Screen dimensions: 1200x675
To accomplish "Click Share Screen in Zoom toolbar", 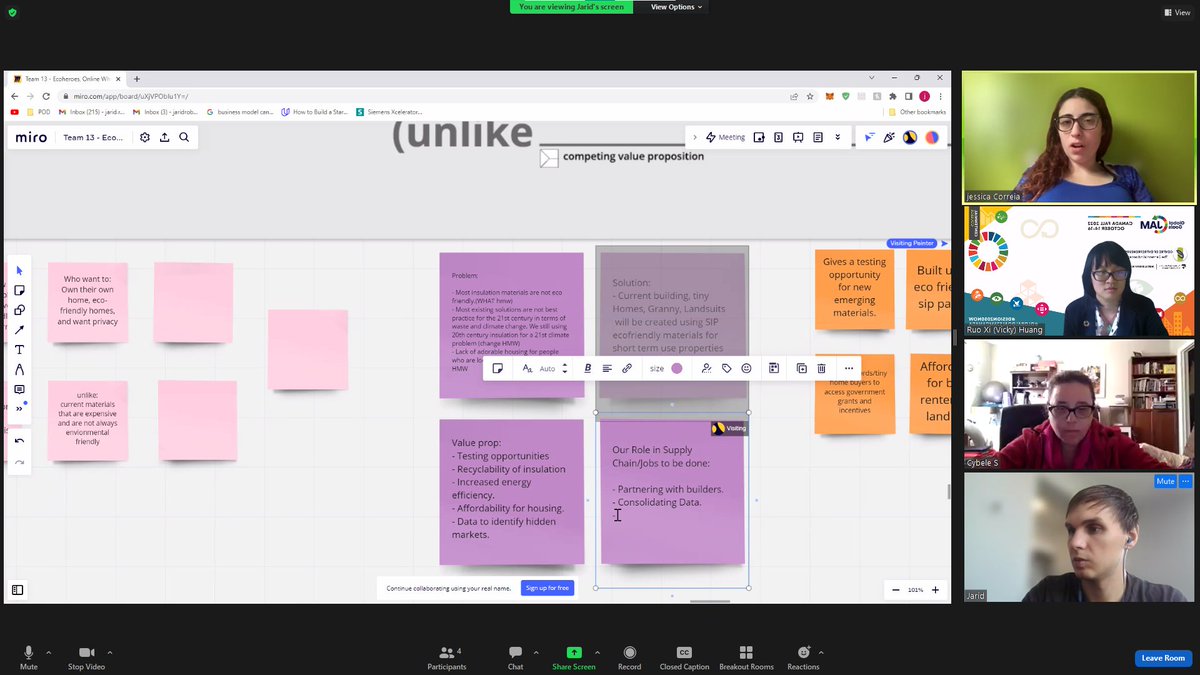I will click(574, 658).
